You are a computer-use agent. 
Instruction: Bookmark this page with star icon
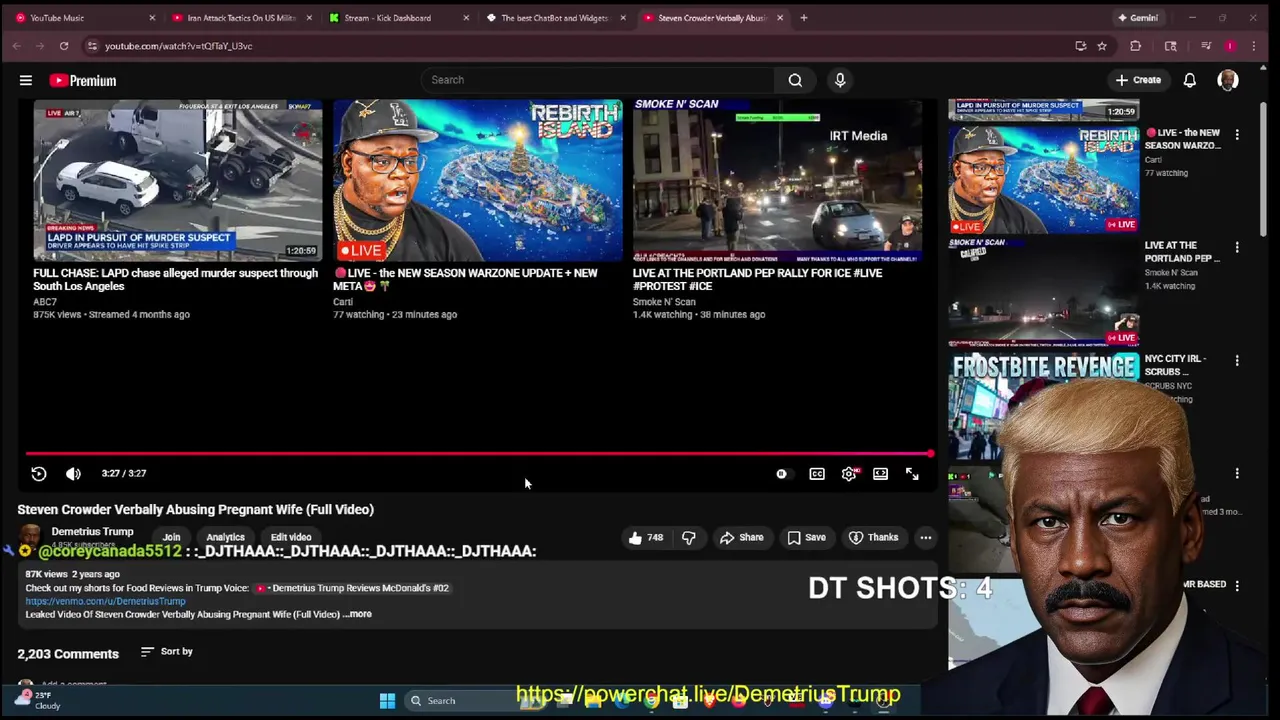1102,46
